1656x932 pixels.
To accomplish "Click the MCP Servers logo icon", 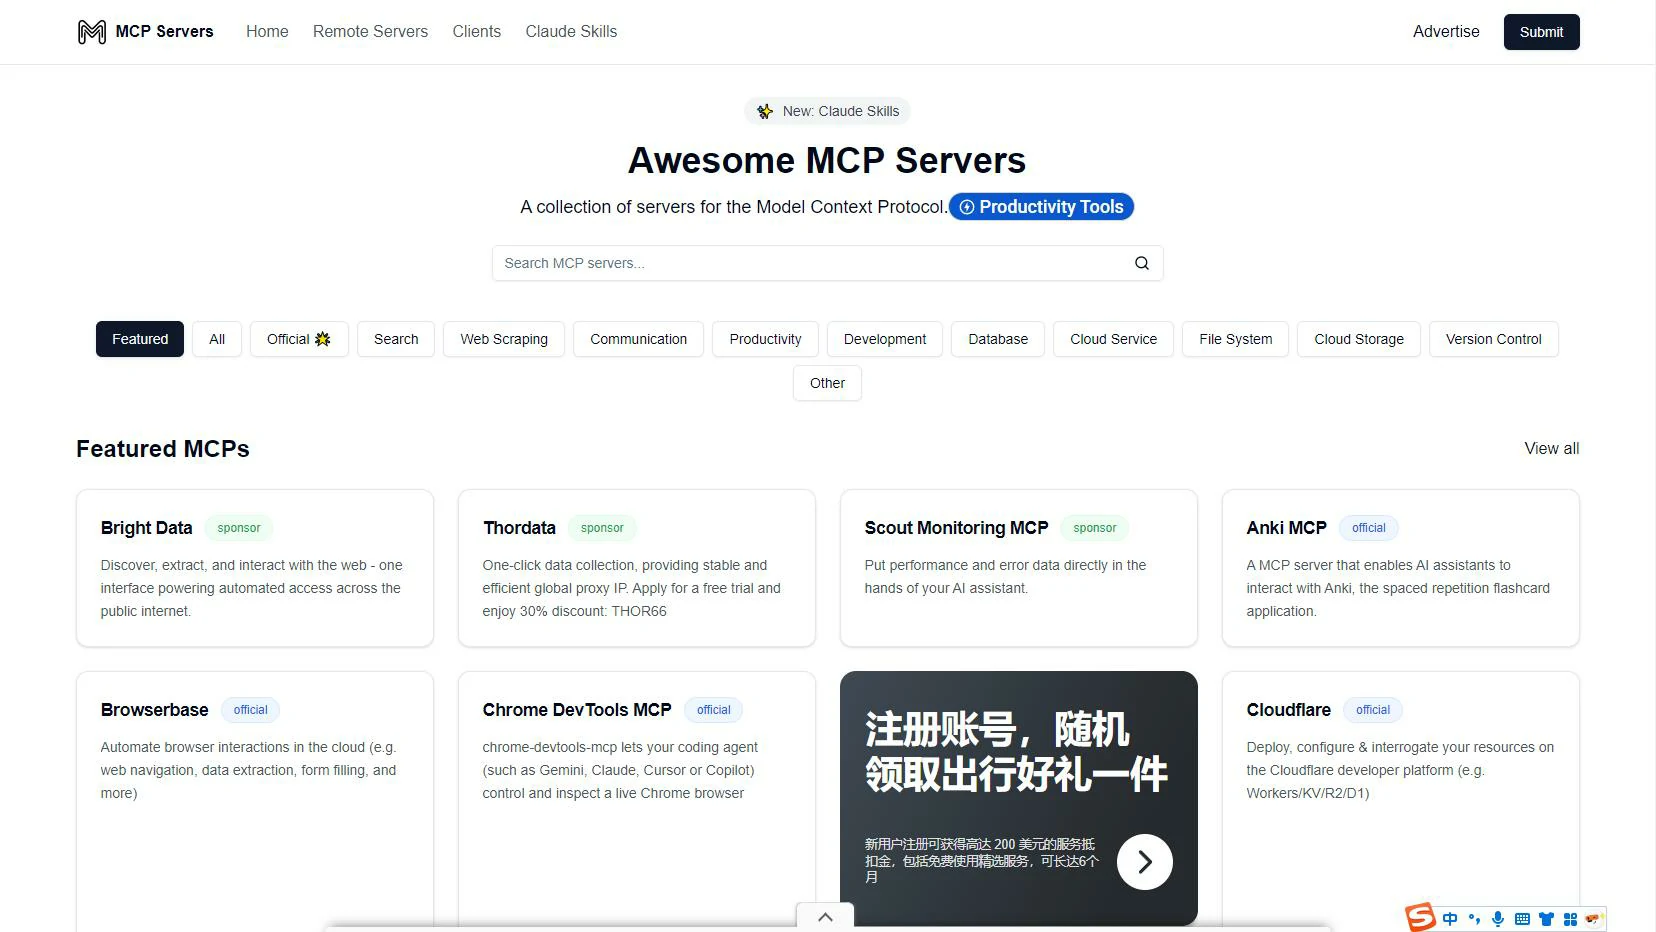I will tap(91, 32).
